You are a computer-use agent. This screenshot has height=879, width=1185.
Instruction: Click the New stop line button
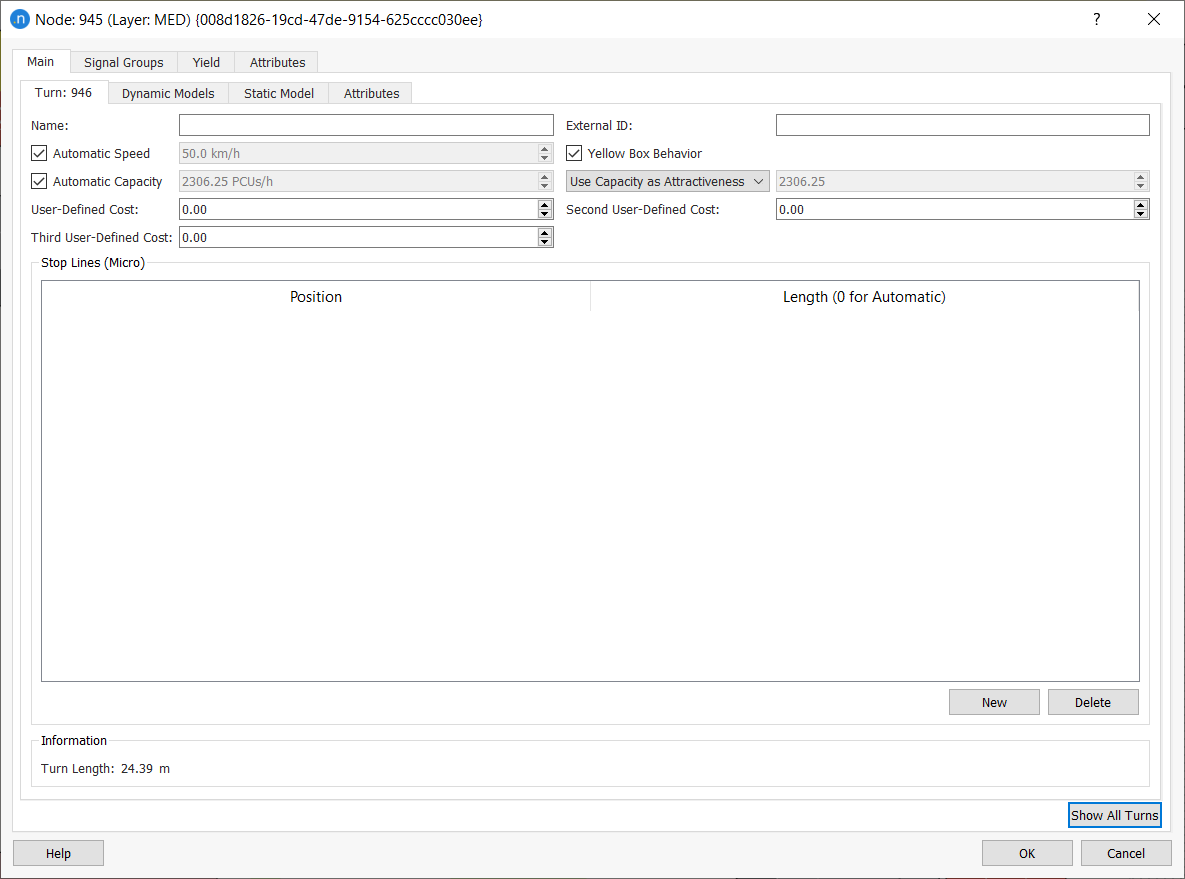[x=994, y=702]
